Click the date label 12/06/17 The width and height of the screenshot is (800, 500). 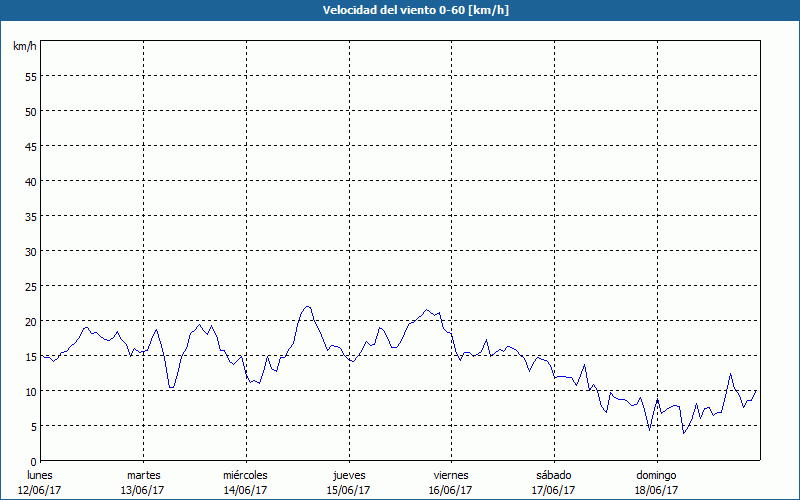(x=40, y=490)
